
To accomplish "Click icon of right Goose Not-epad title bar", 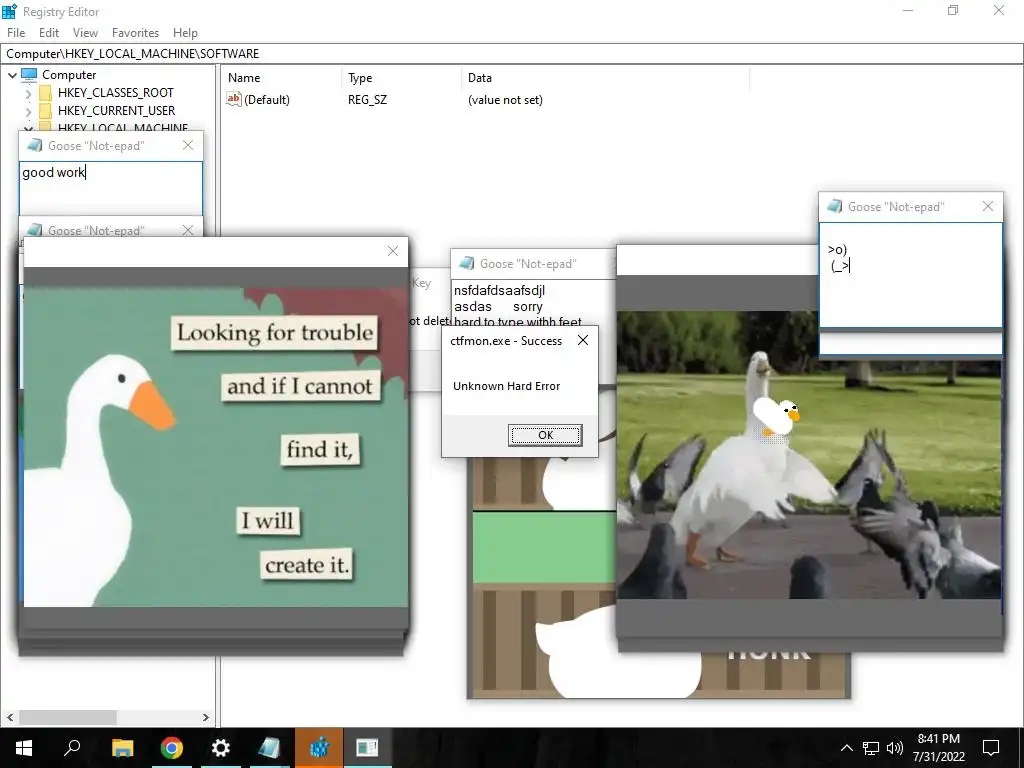I will [835, 206].
